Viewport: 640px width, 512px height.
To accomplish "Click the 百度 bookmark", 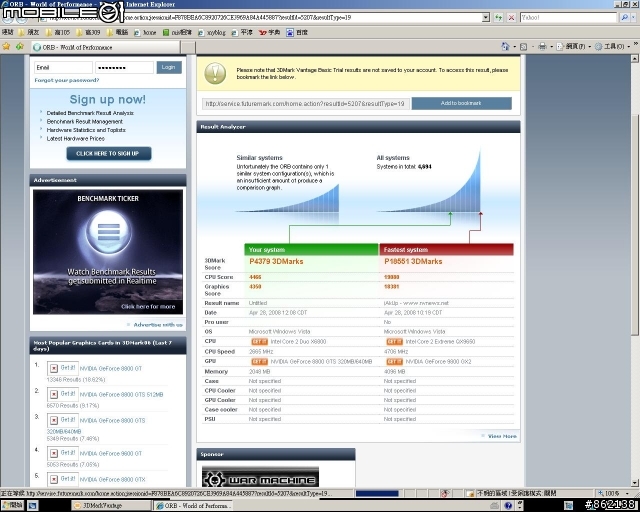I will 297,32.
